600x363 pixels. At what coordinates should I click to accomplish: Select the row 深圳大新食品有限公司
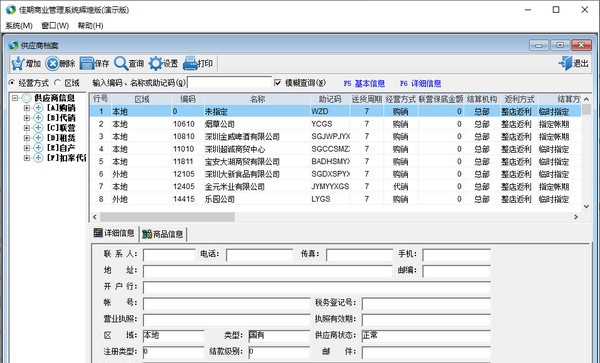[x=336, y=174]
